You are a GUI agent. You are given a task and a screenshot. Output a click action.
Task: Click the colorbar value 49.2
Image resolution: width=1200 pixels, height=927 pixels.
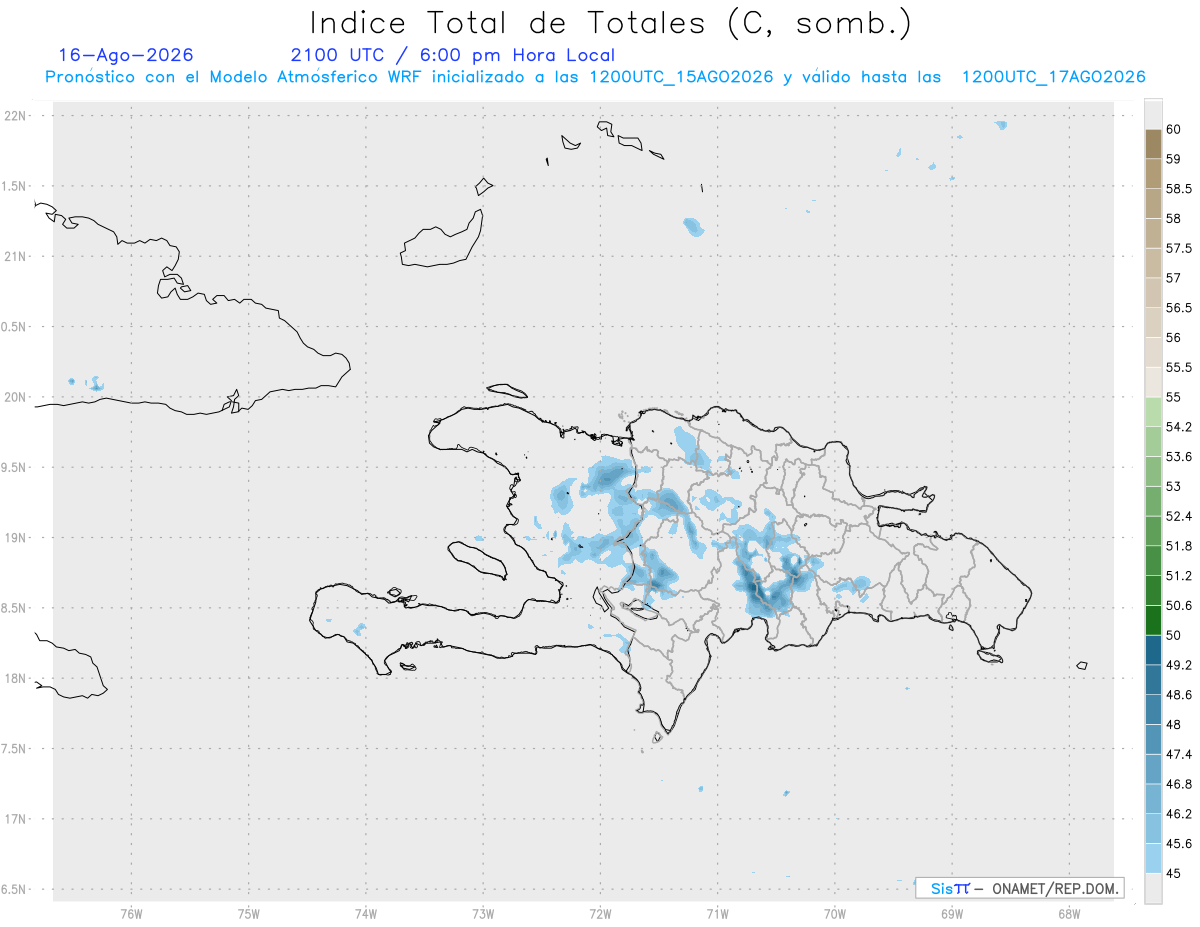[1179, 665]
